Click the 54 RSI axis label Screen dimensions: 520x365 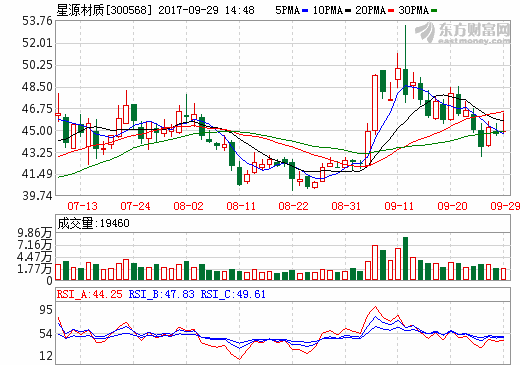[46, 334]
